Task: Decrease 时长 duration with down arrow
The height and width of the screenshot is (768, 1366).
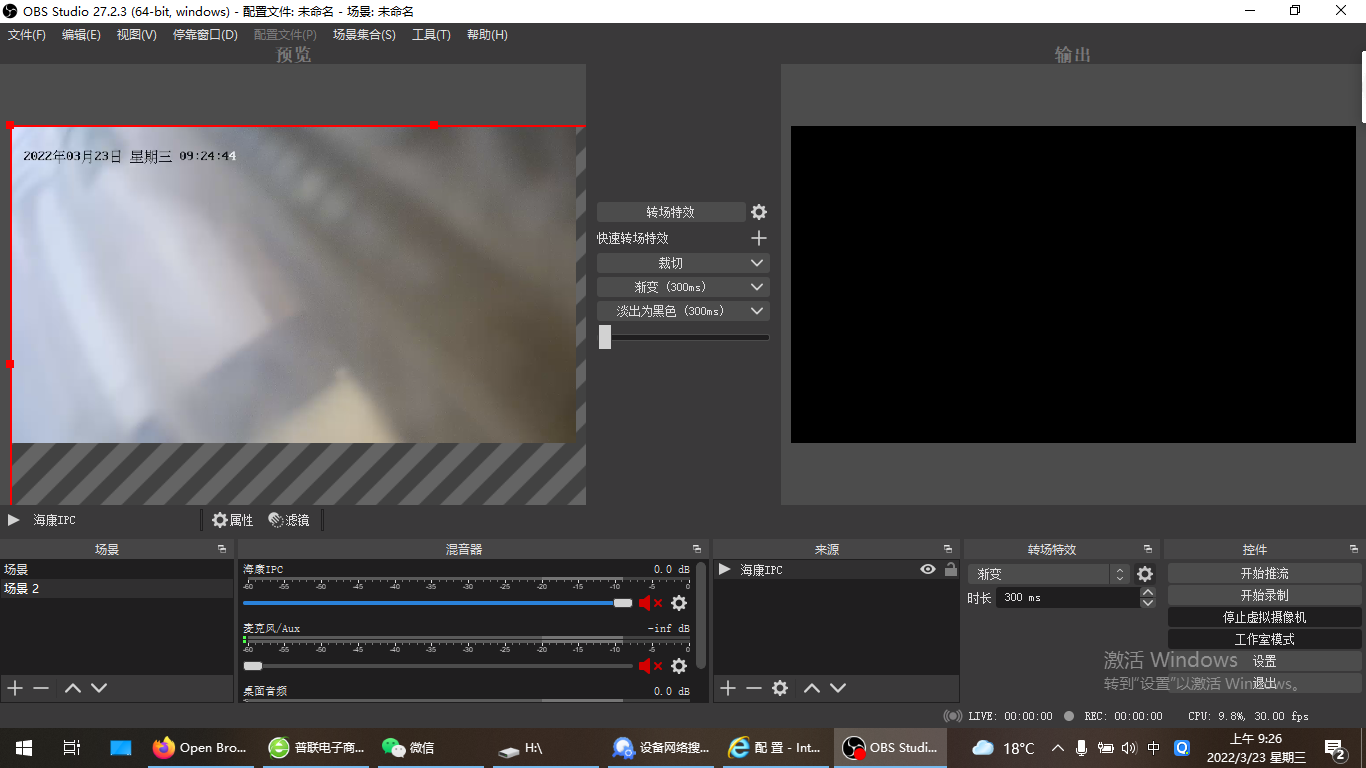Action: click(x=1148, y=603)
